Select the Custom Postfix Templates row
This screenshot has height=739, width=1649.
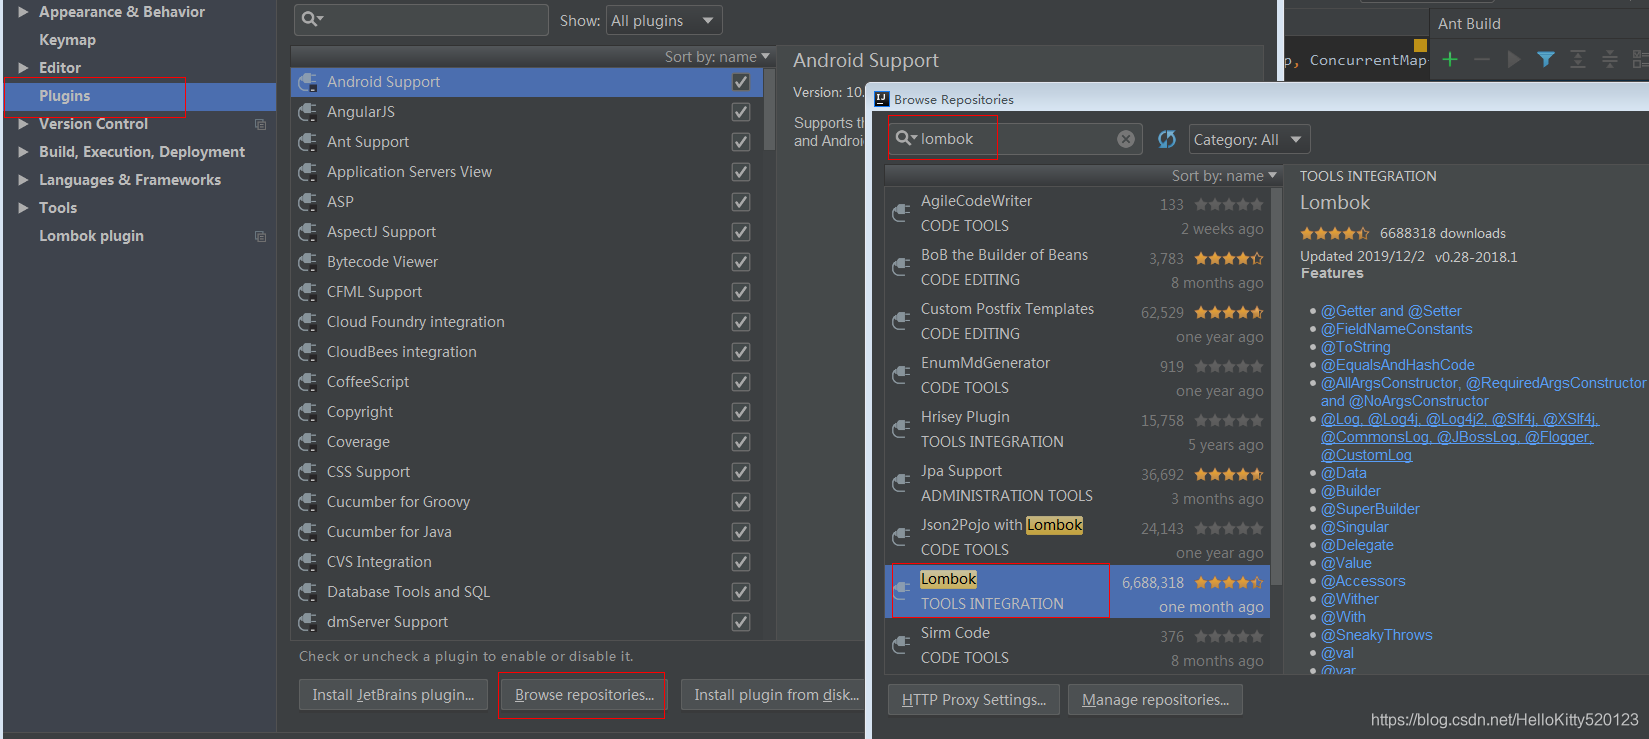pos(1077,321)
